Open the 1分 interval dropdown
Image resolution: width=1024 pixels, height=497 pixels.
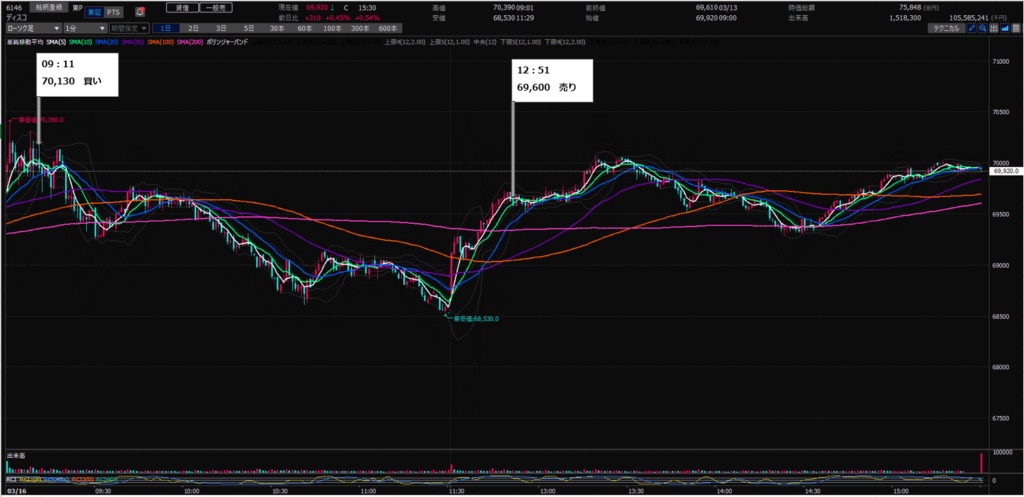[x=85, y=29]
